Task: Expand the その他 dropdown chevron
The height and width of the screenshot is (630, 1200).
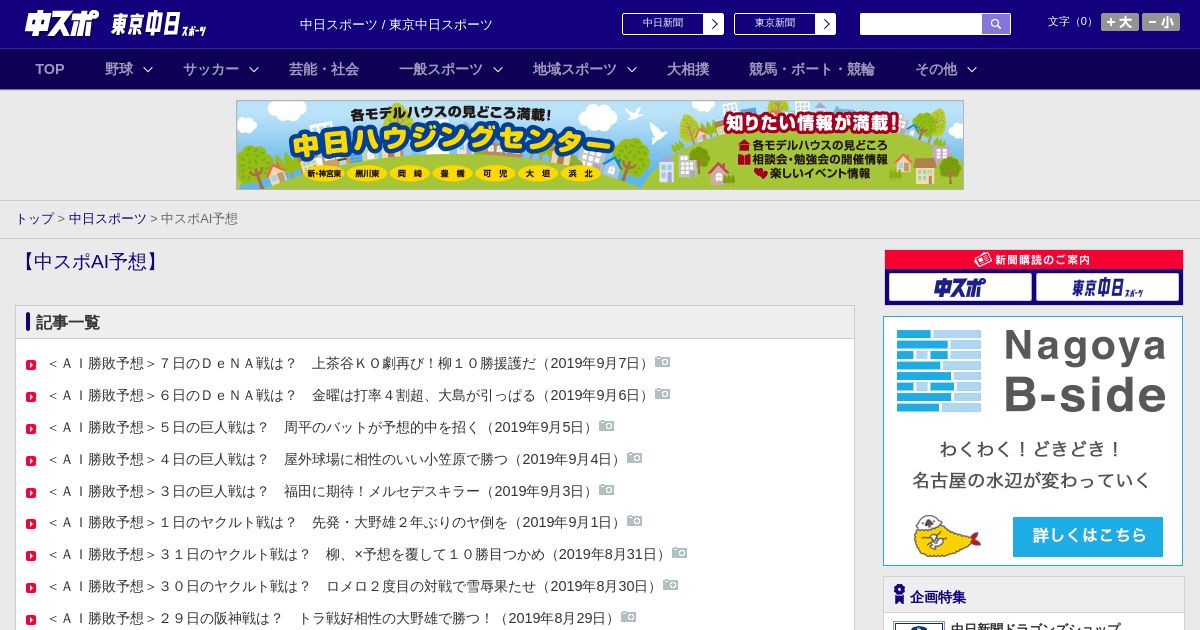Action: [972, 69]
